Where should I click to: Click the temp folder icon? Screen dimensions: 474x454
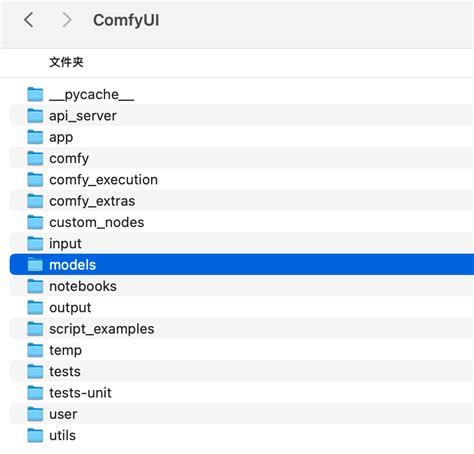[x=35, y=350]
